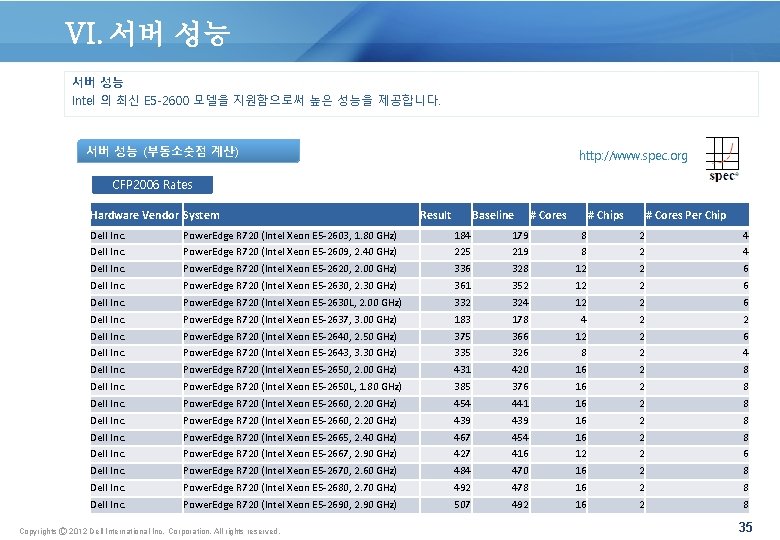Select the Baseline column header
The width and height of the screenshot is (780, 540).
pyautogui.click(x=500, y=215)
